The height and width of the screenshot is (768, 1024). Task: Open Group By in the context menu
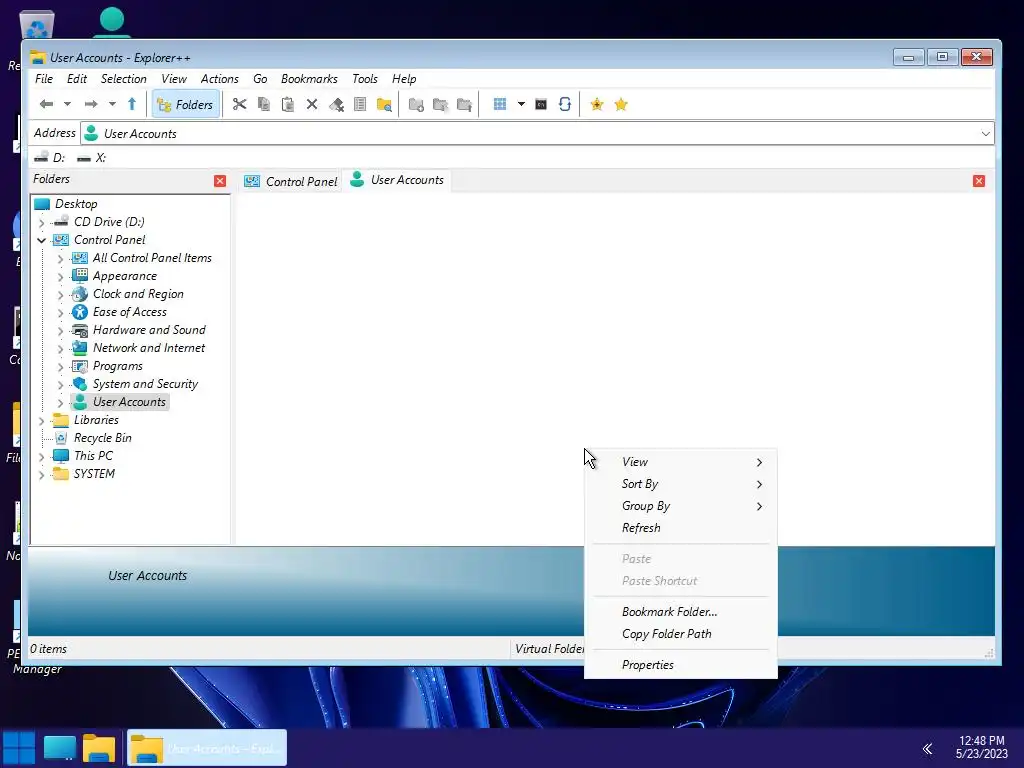pos(680,506)
